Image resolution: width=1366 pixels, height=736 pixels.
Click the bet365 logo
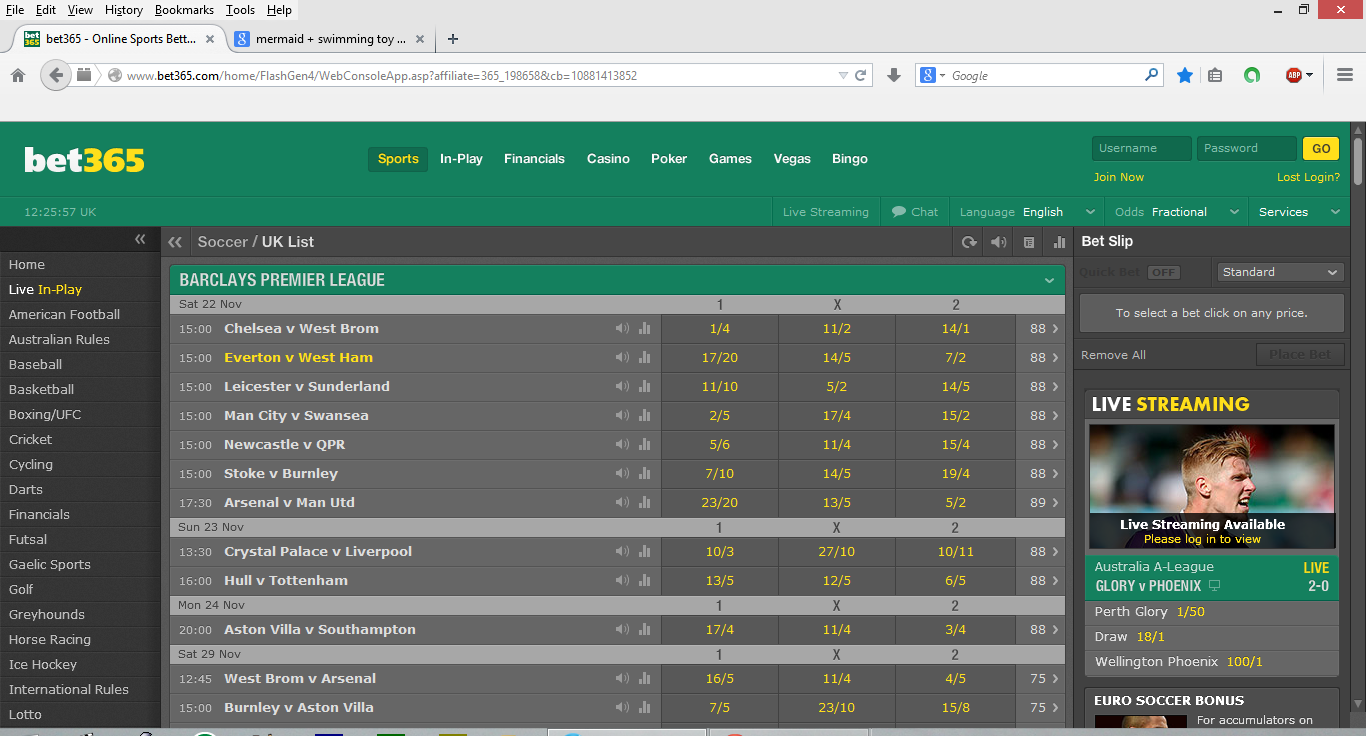pyautogui.click(x=84, y=160)
